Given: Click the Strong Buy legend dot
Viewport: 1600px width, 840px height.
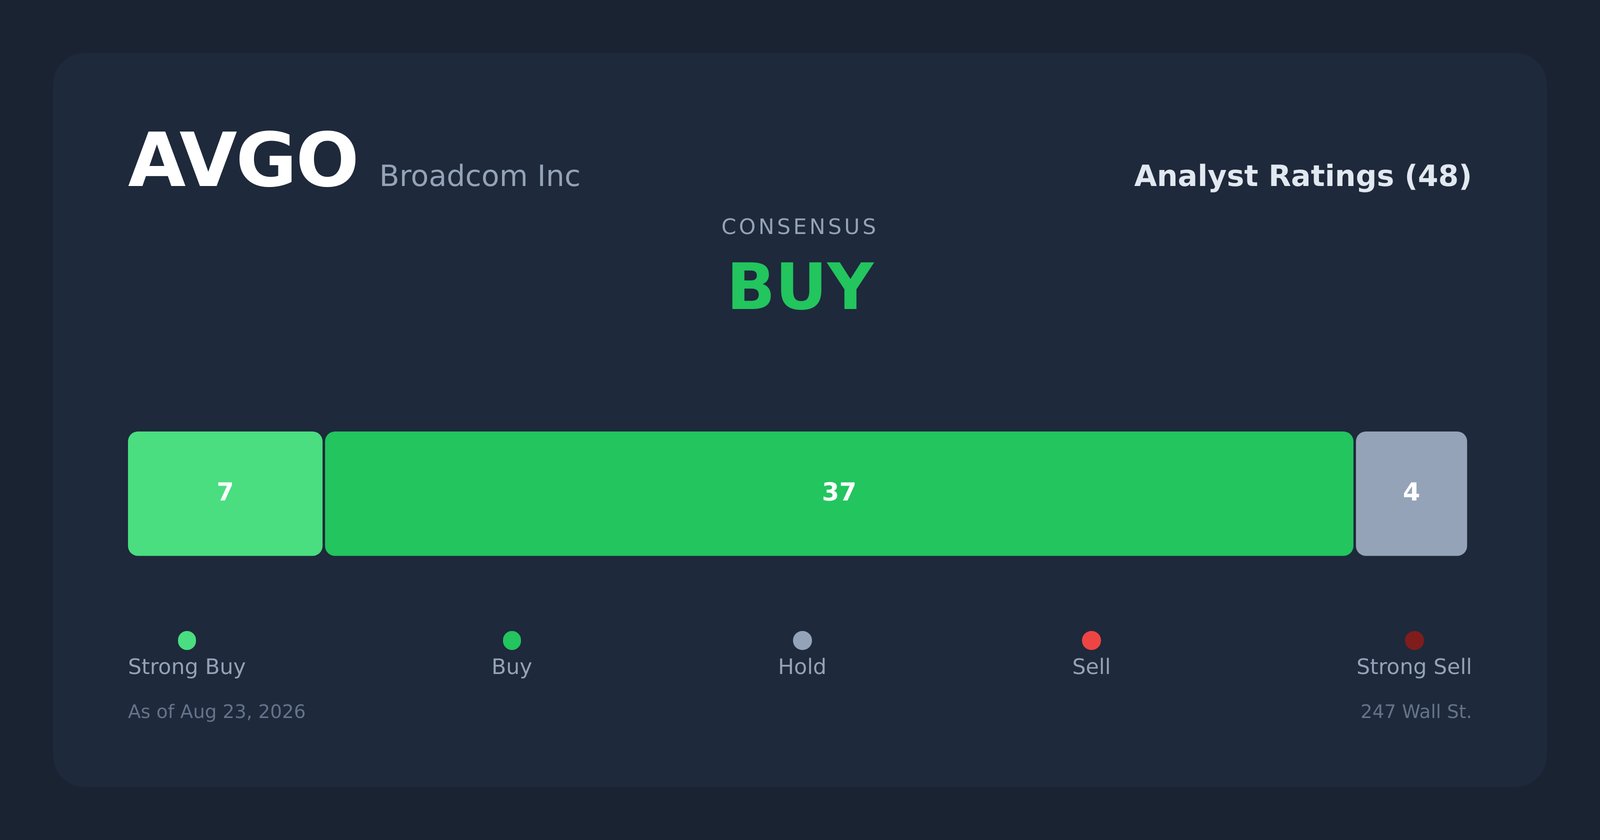Looking at the screenshot, I should coord(187,640).
